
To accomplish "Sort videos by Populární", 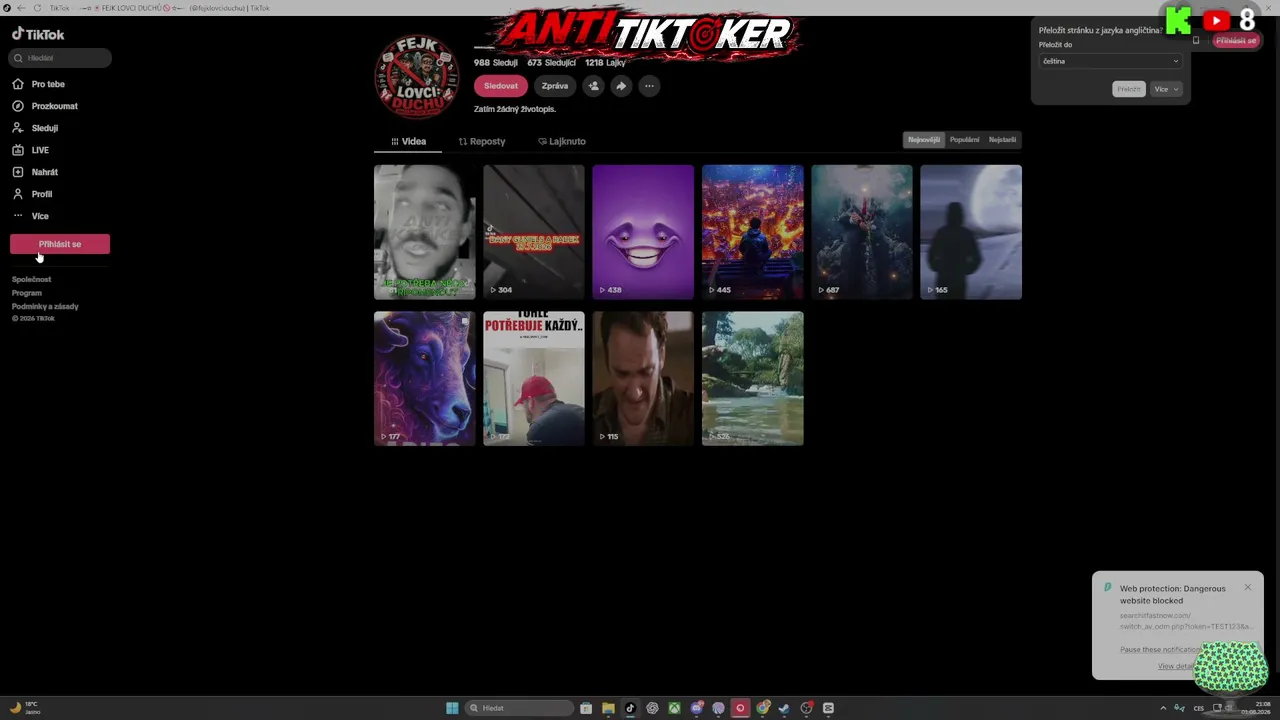I will (965, 140).
